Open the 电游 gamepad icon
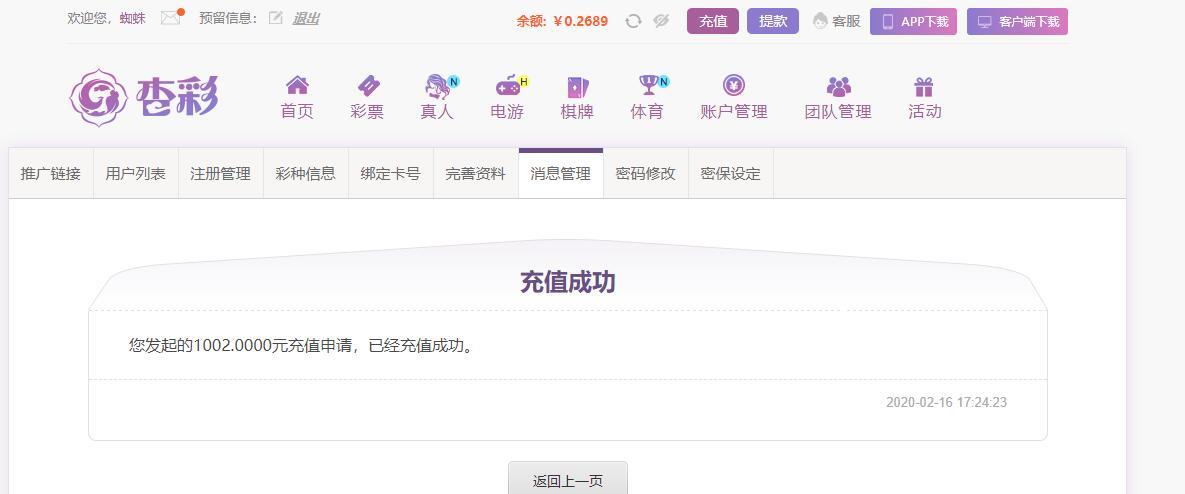1185x494 pixels. point(507,86)
